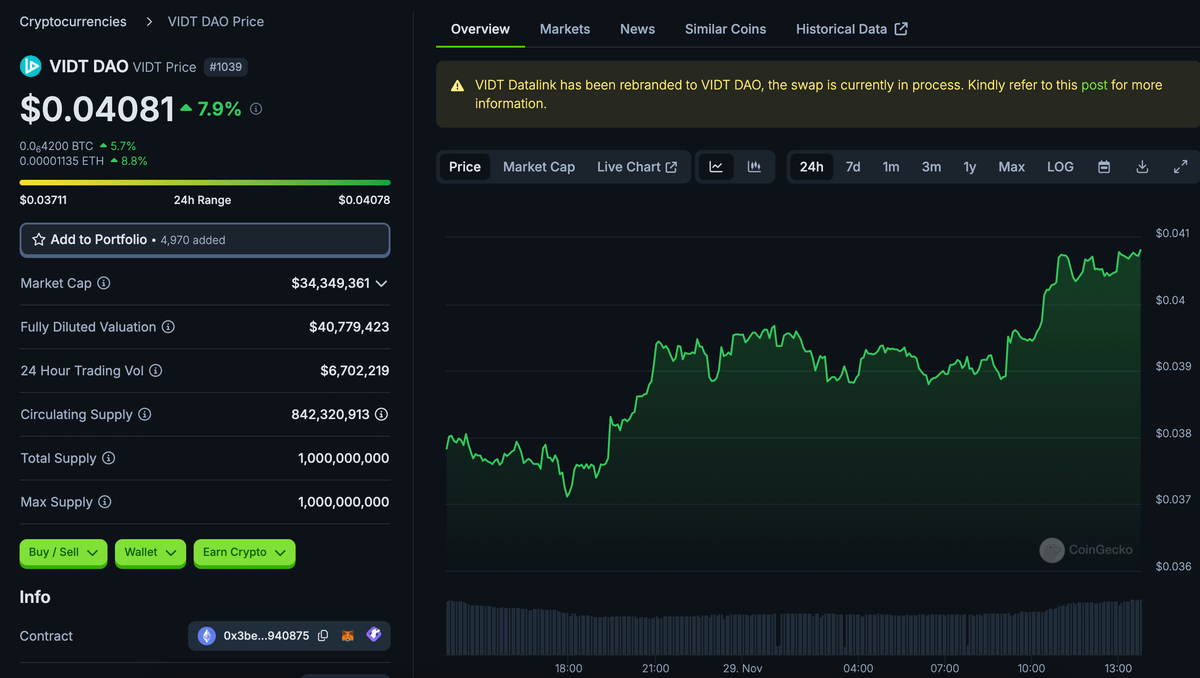This screenshot has width=1200, height=678.
Task: Open the calendar date range picker
Action: 1104,166
